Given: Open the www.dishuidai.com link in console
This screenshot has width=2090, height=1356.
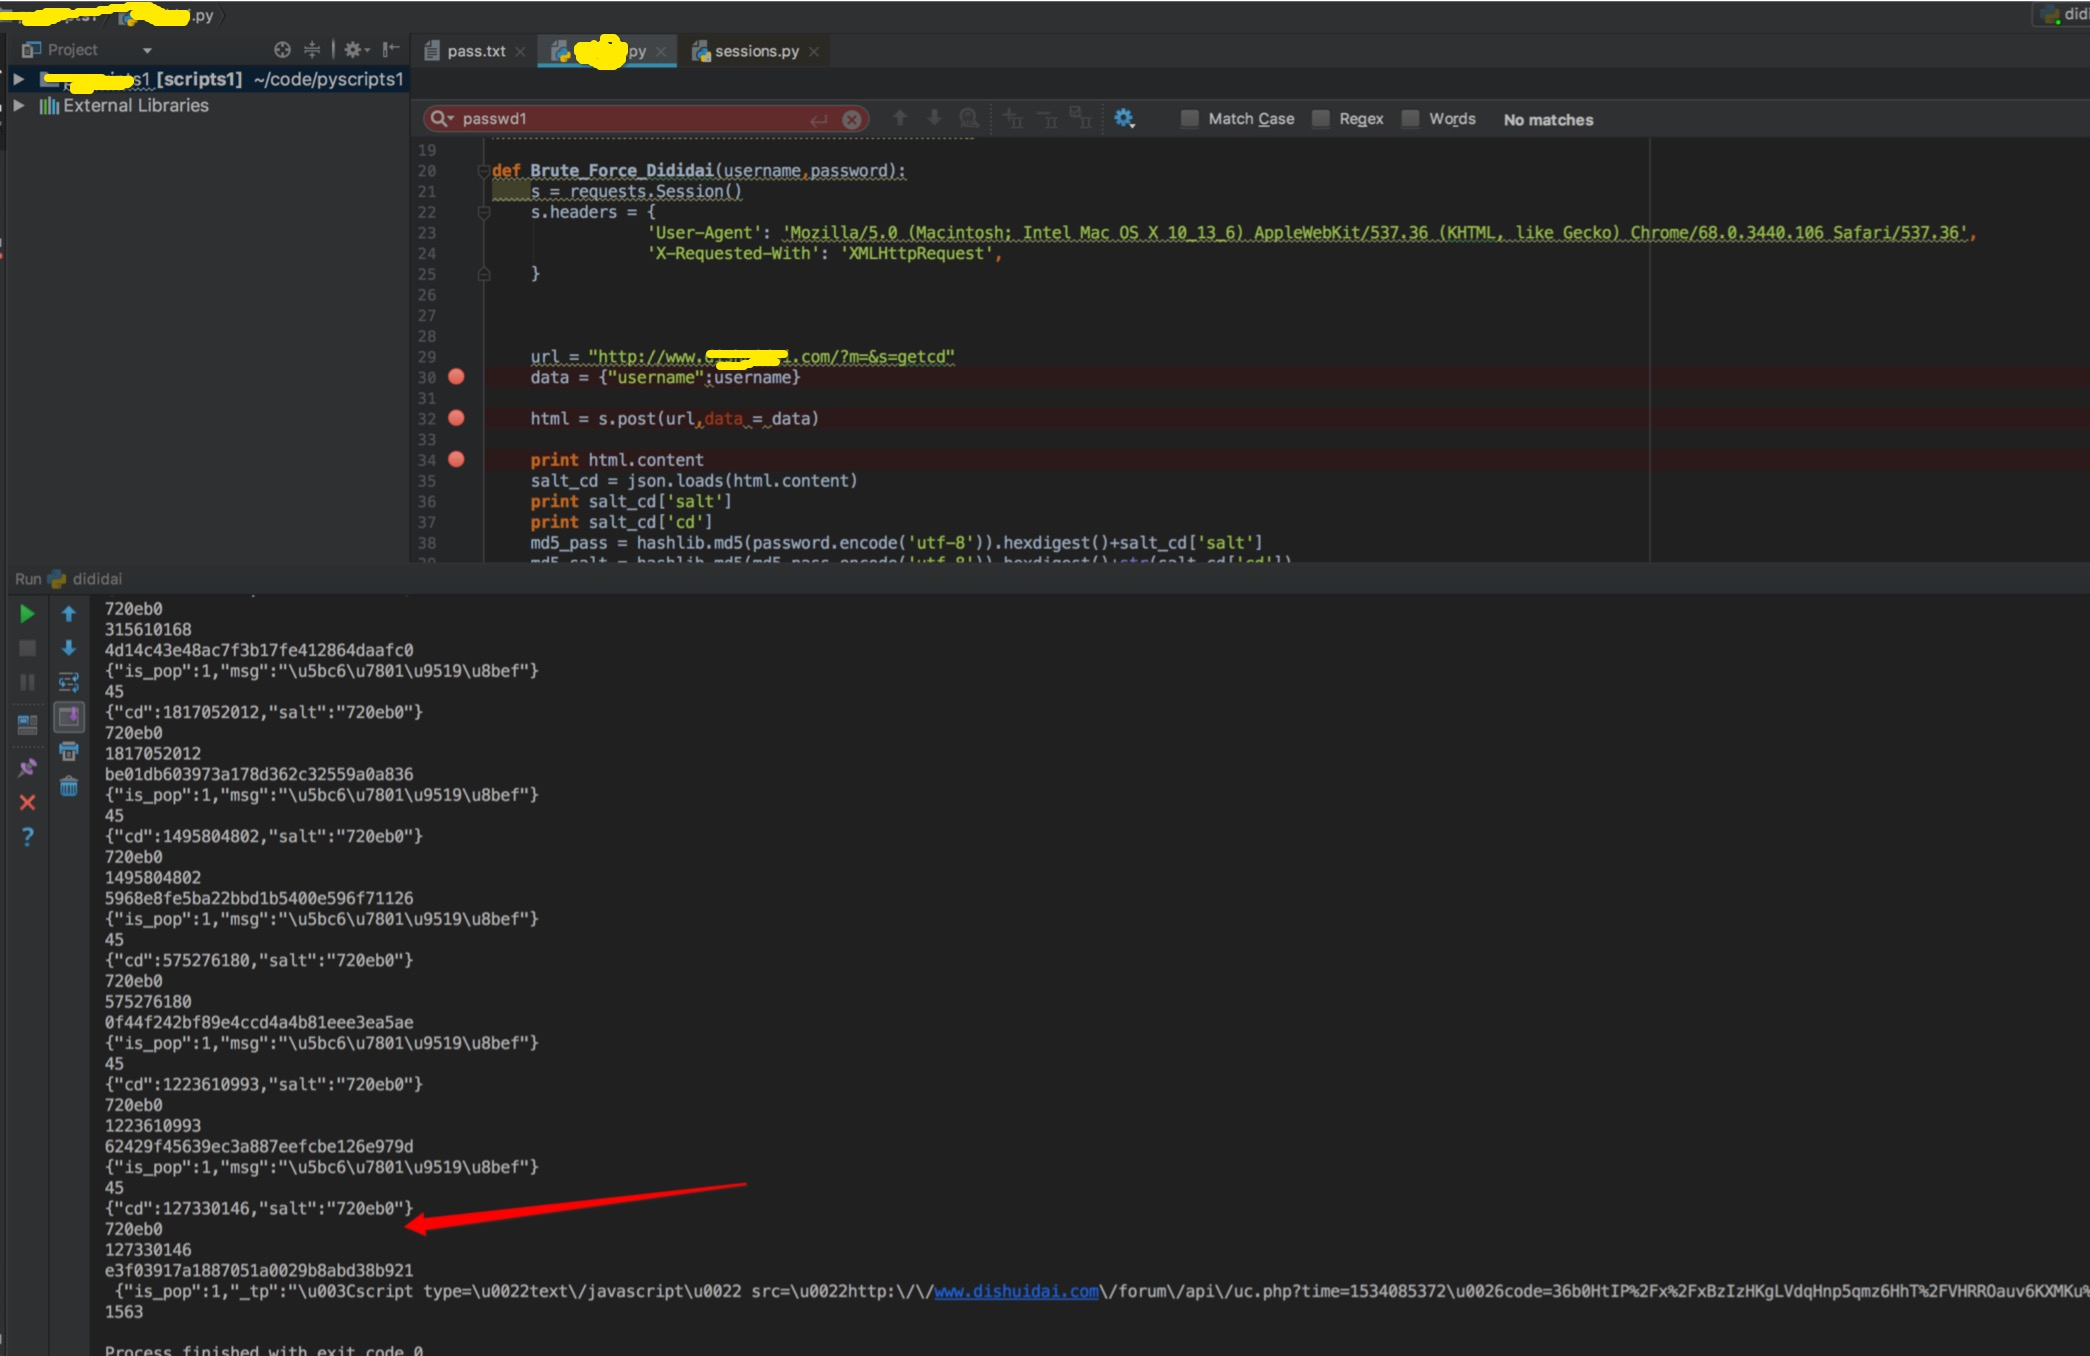Looking at the screenshot, I should [x=1016, y=1291].
